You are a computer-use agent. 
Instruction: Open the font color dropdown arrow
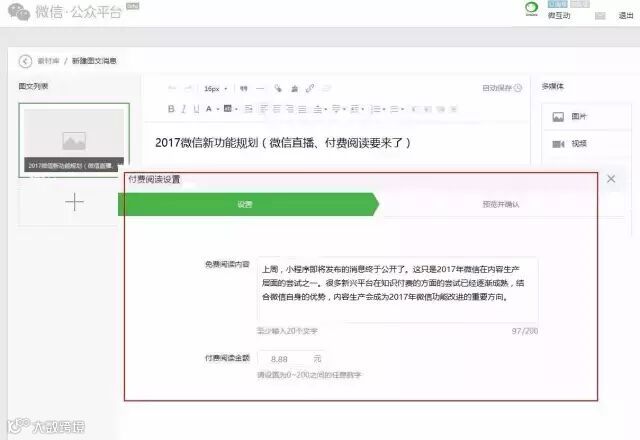pos(218,109)
